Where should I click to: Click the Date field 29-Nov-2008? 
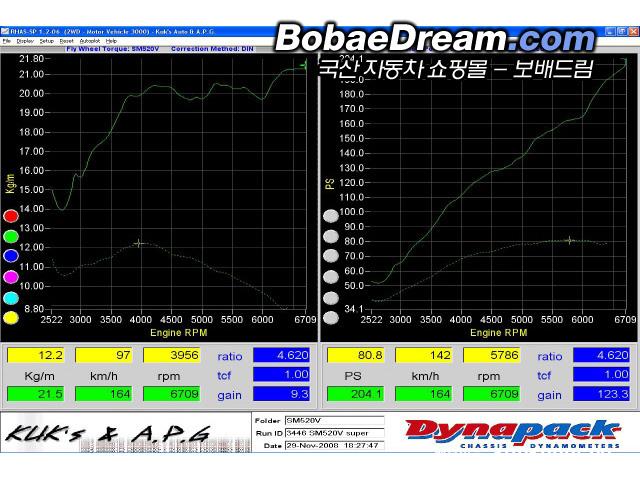pos(335,445)
